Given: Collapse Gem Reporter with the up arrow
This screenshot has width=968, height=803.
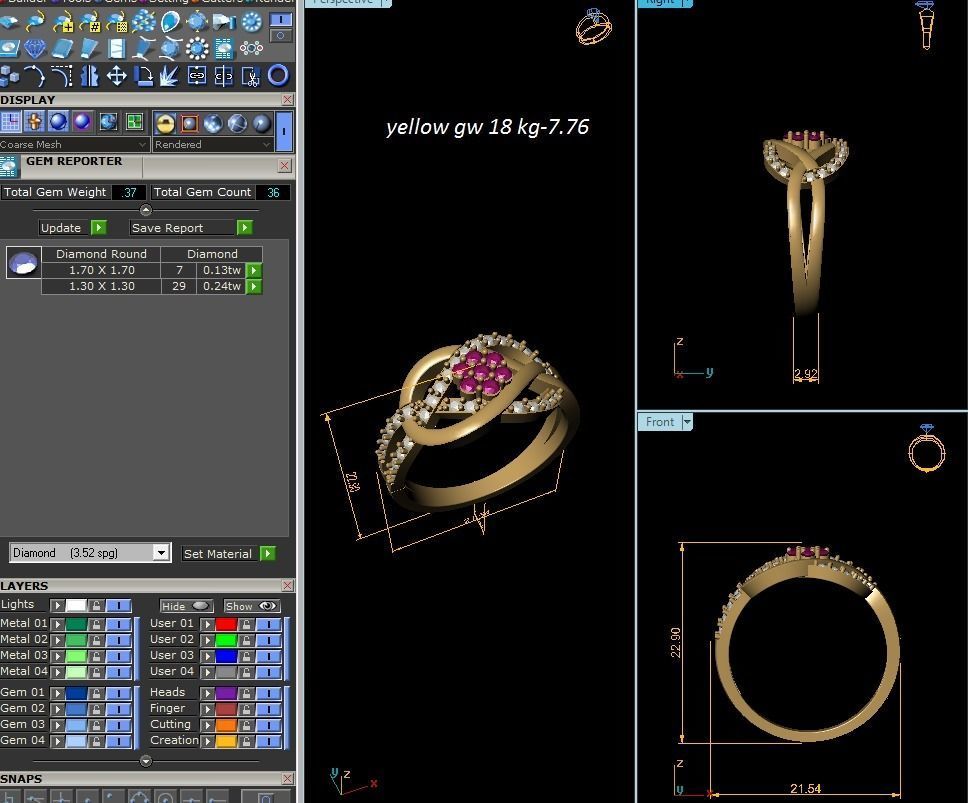Looking at the screenshot, I should (146, 210).
